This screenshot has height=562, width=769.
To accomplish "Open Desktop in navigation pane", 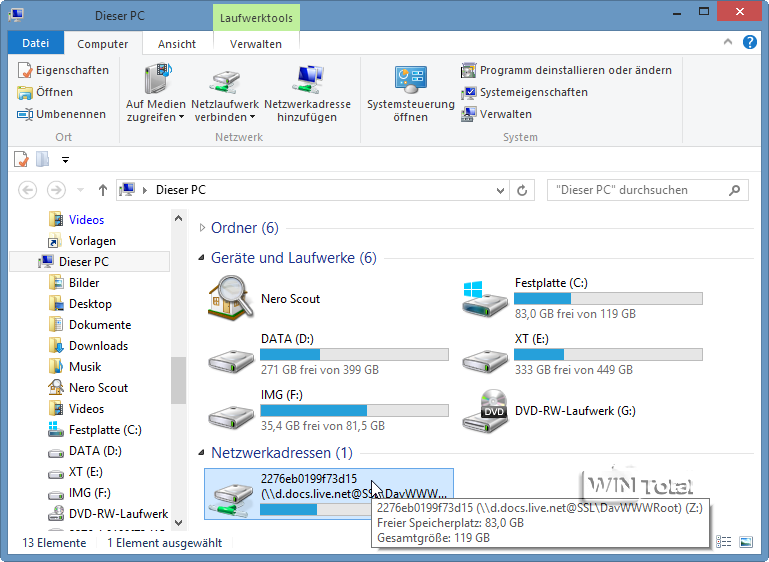I will click(80, 304).
